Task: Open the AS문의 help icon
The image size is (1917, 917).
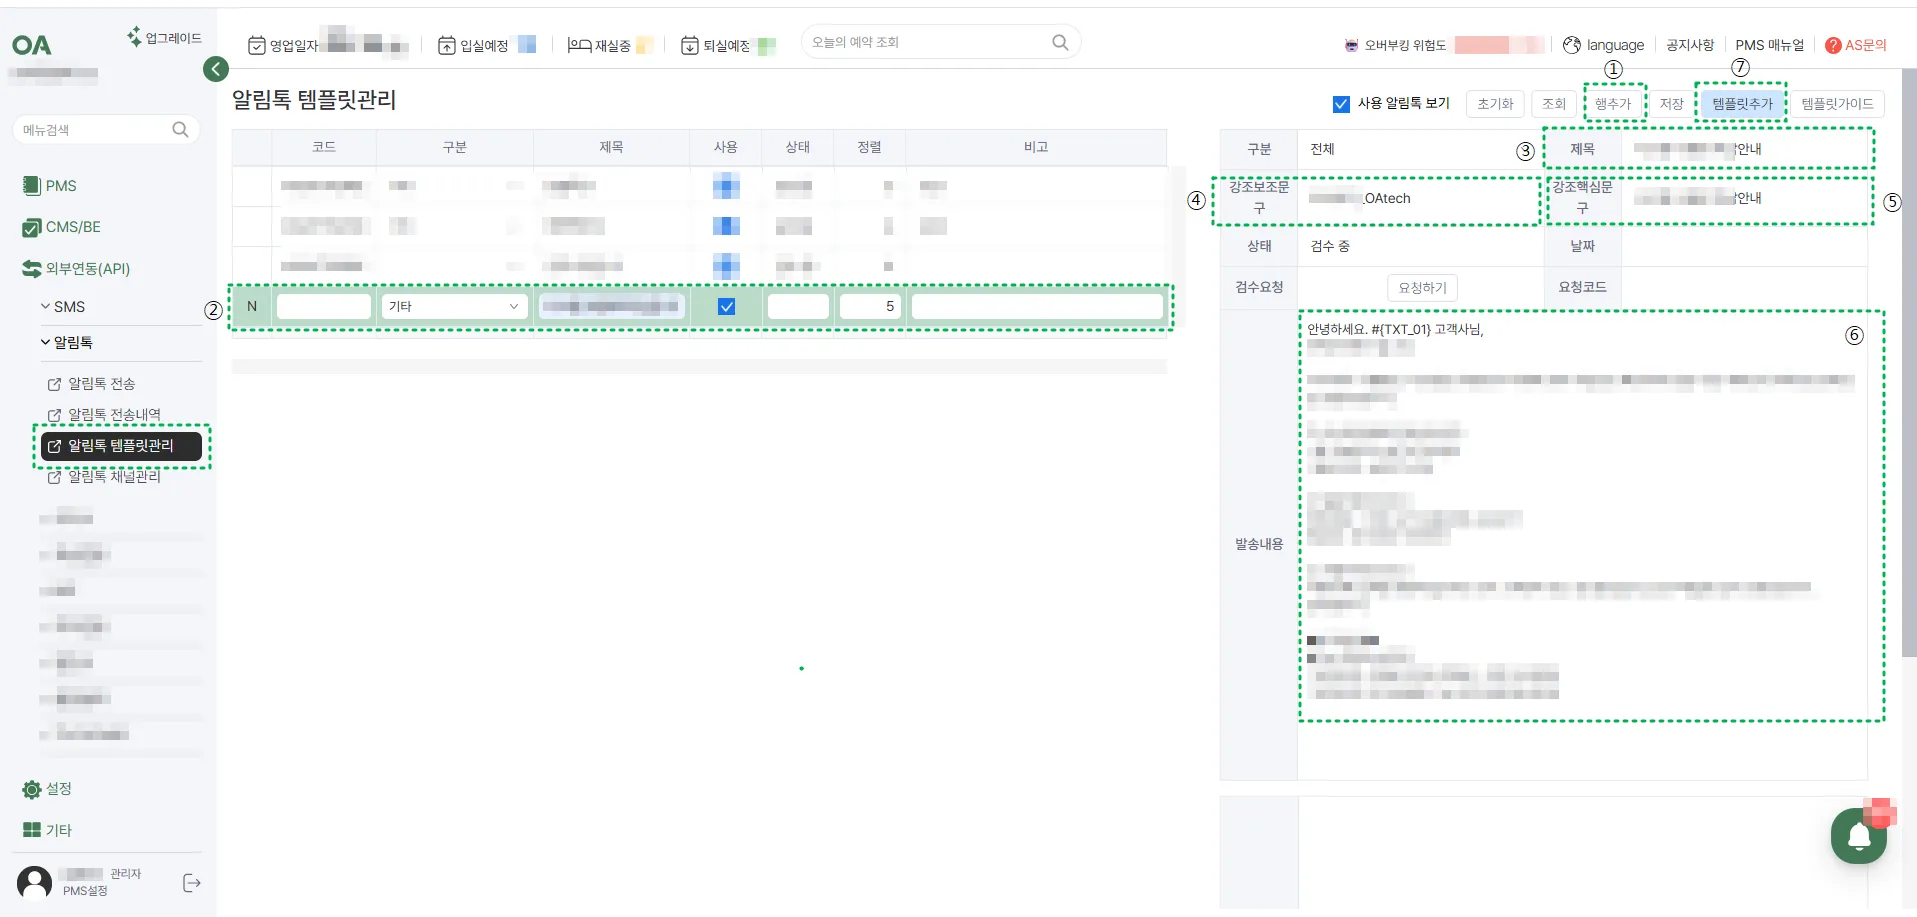Action: pyautogui.click(x=1833, y=45)
